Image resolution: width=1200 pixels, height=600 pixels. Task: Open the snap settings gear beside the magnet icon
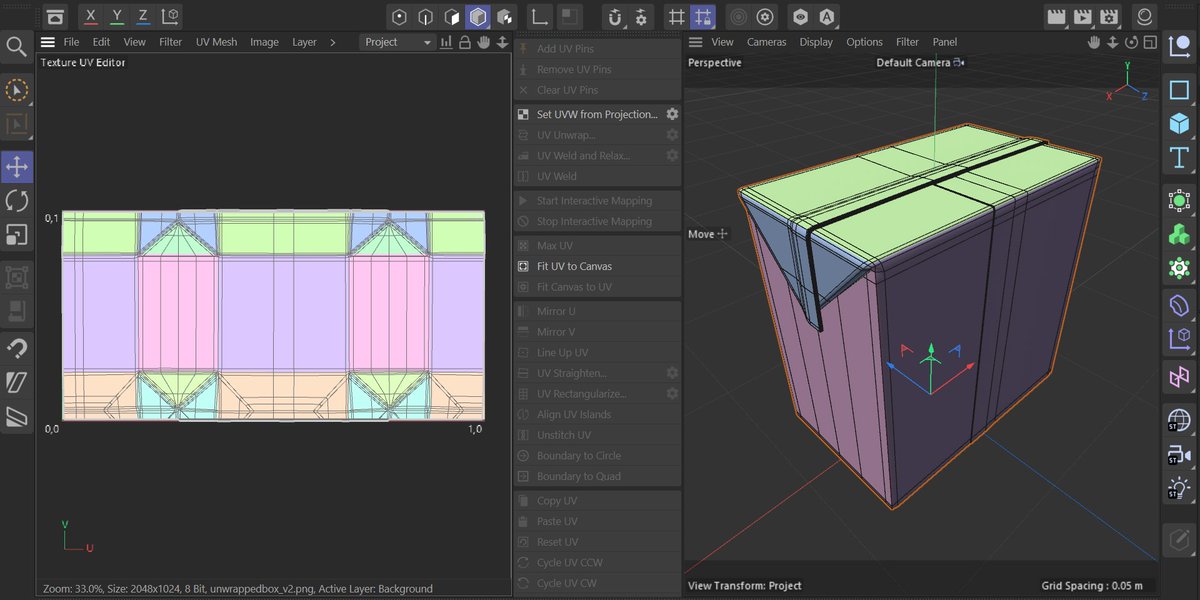(642, 17)
